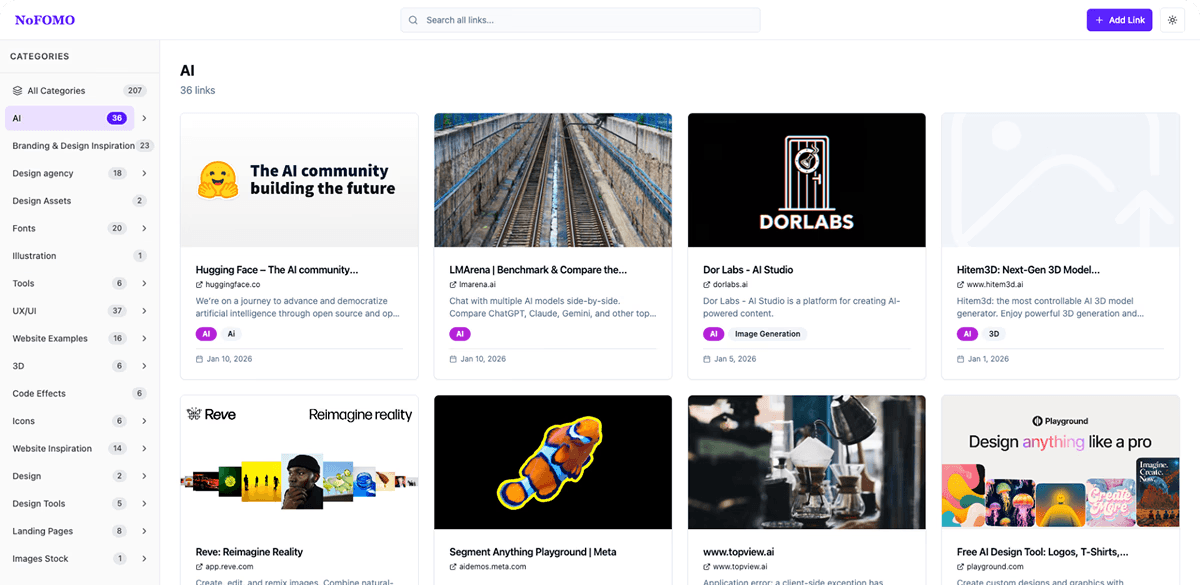Expand the UX/UI category chevron
This screenshot has width=1200, height=585.
click(144, 311)
